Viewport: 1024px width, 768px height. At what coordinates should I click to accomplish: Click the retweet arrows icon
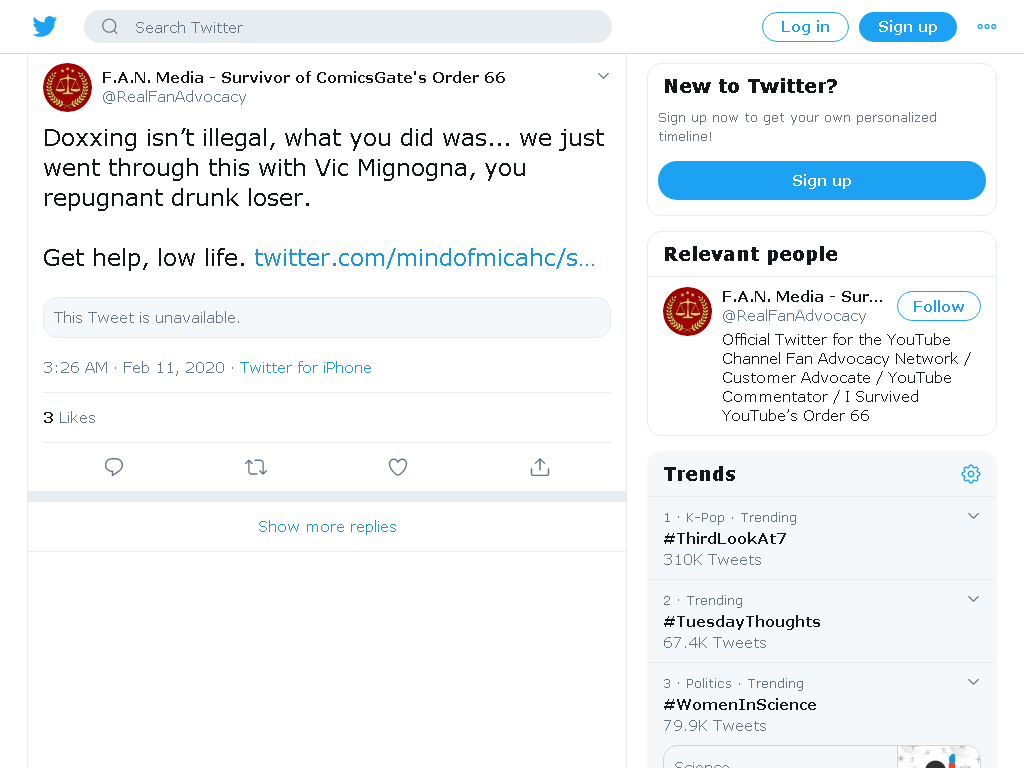click(256, 467)
